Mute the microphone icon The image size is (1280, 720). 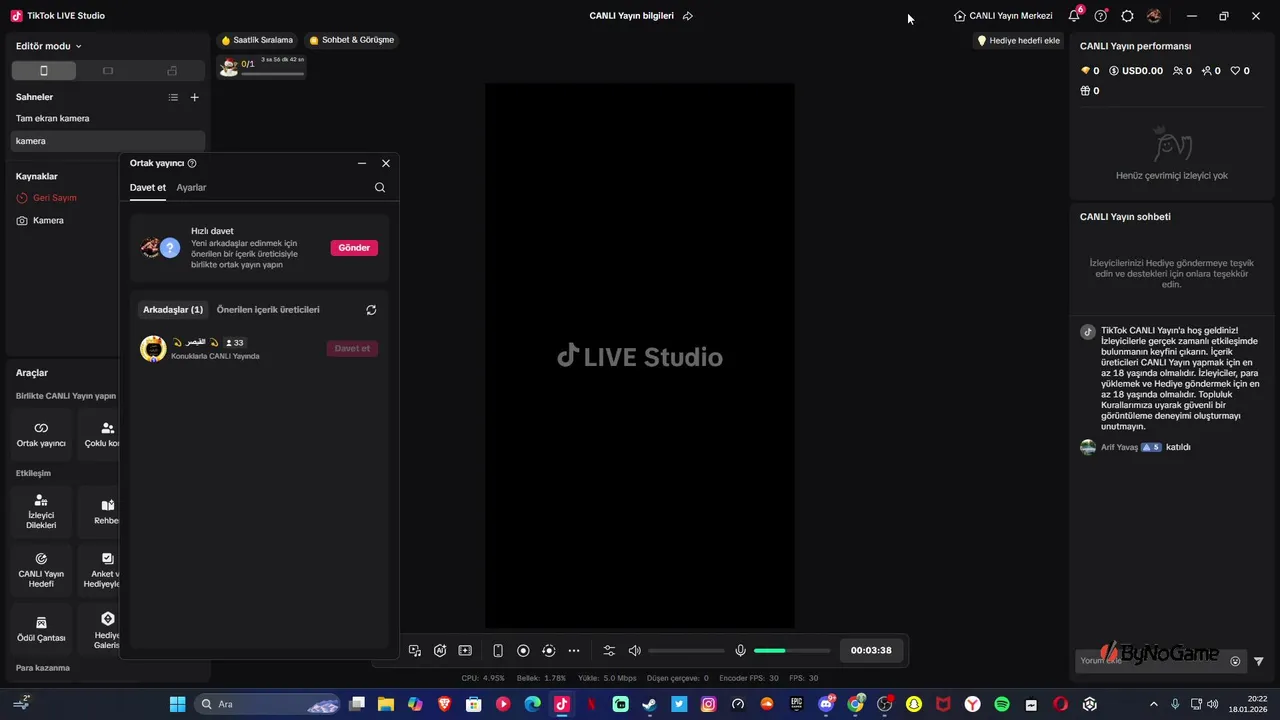(740, 650)
